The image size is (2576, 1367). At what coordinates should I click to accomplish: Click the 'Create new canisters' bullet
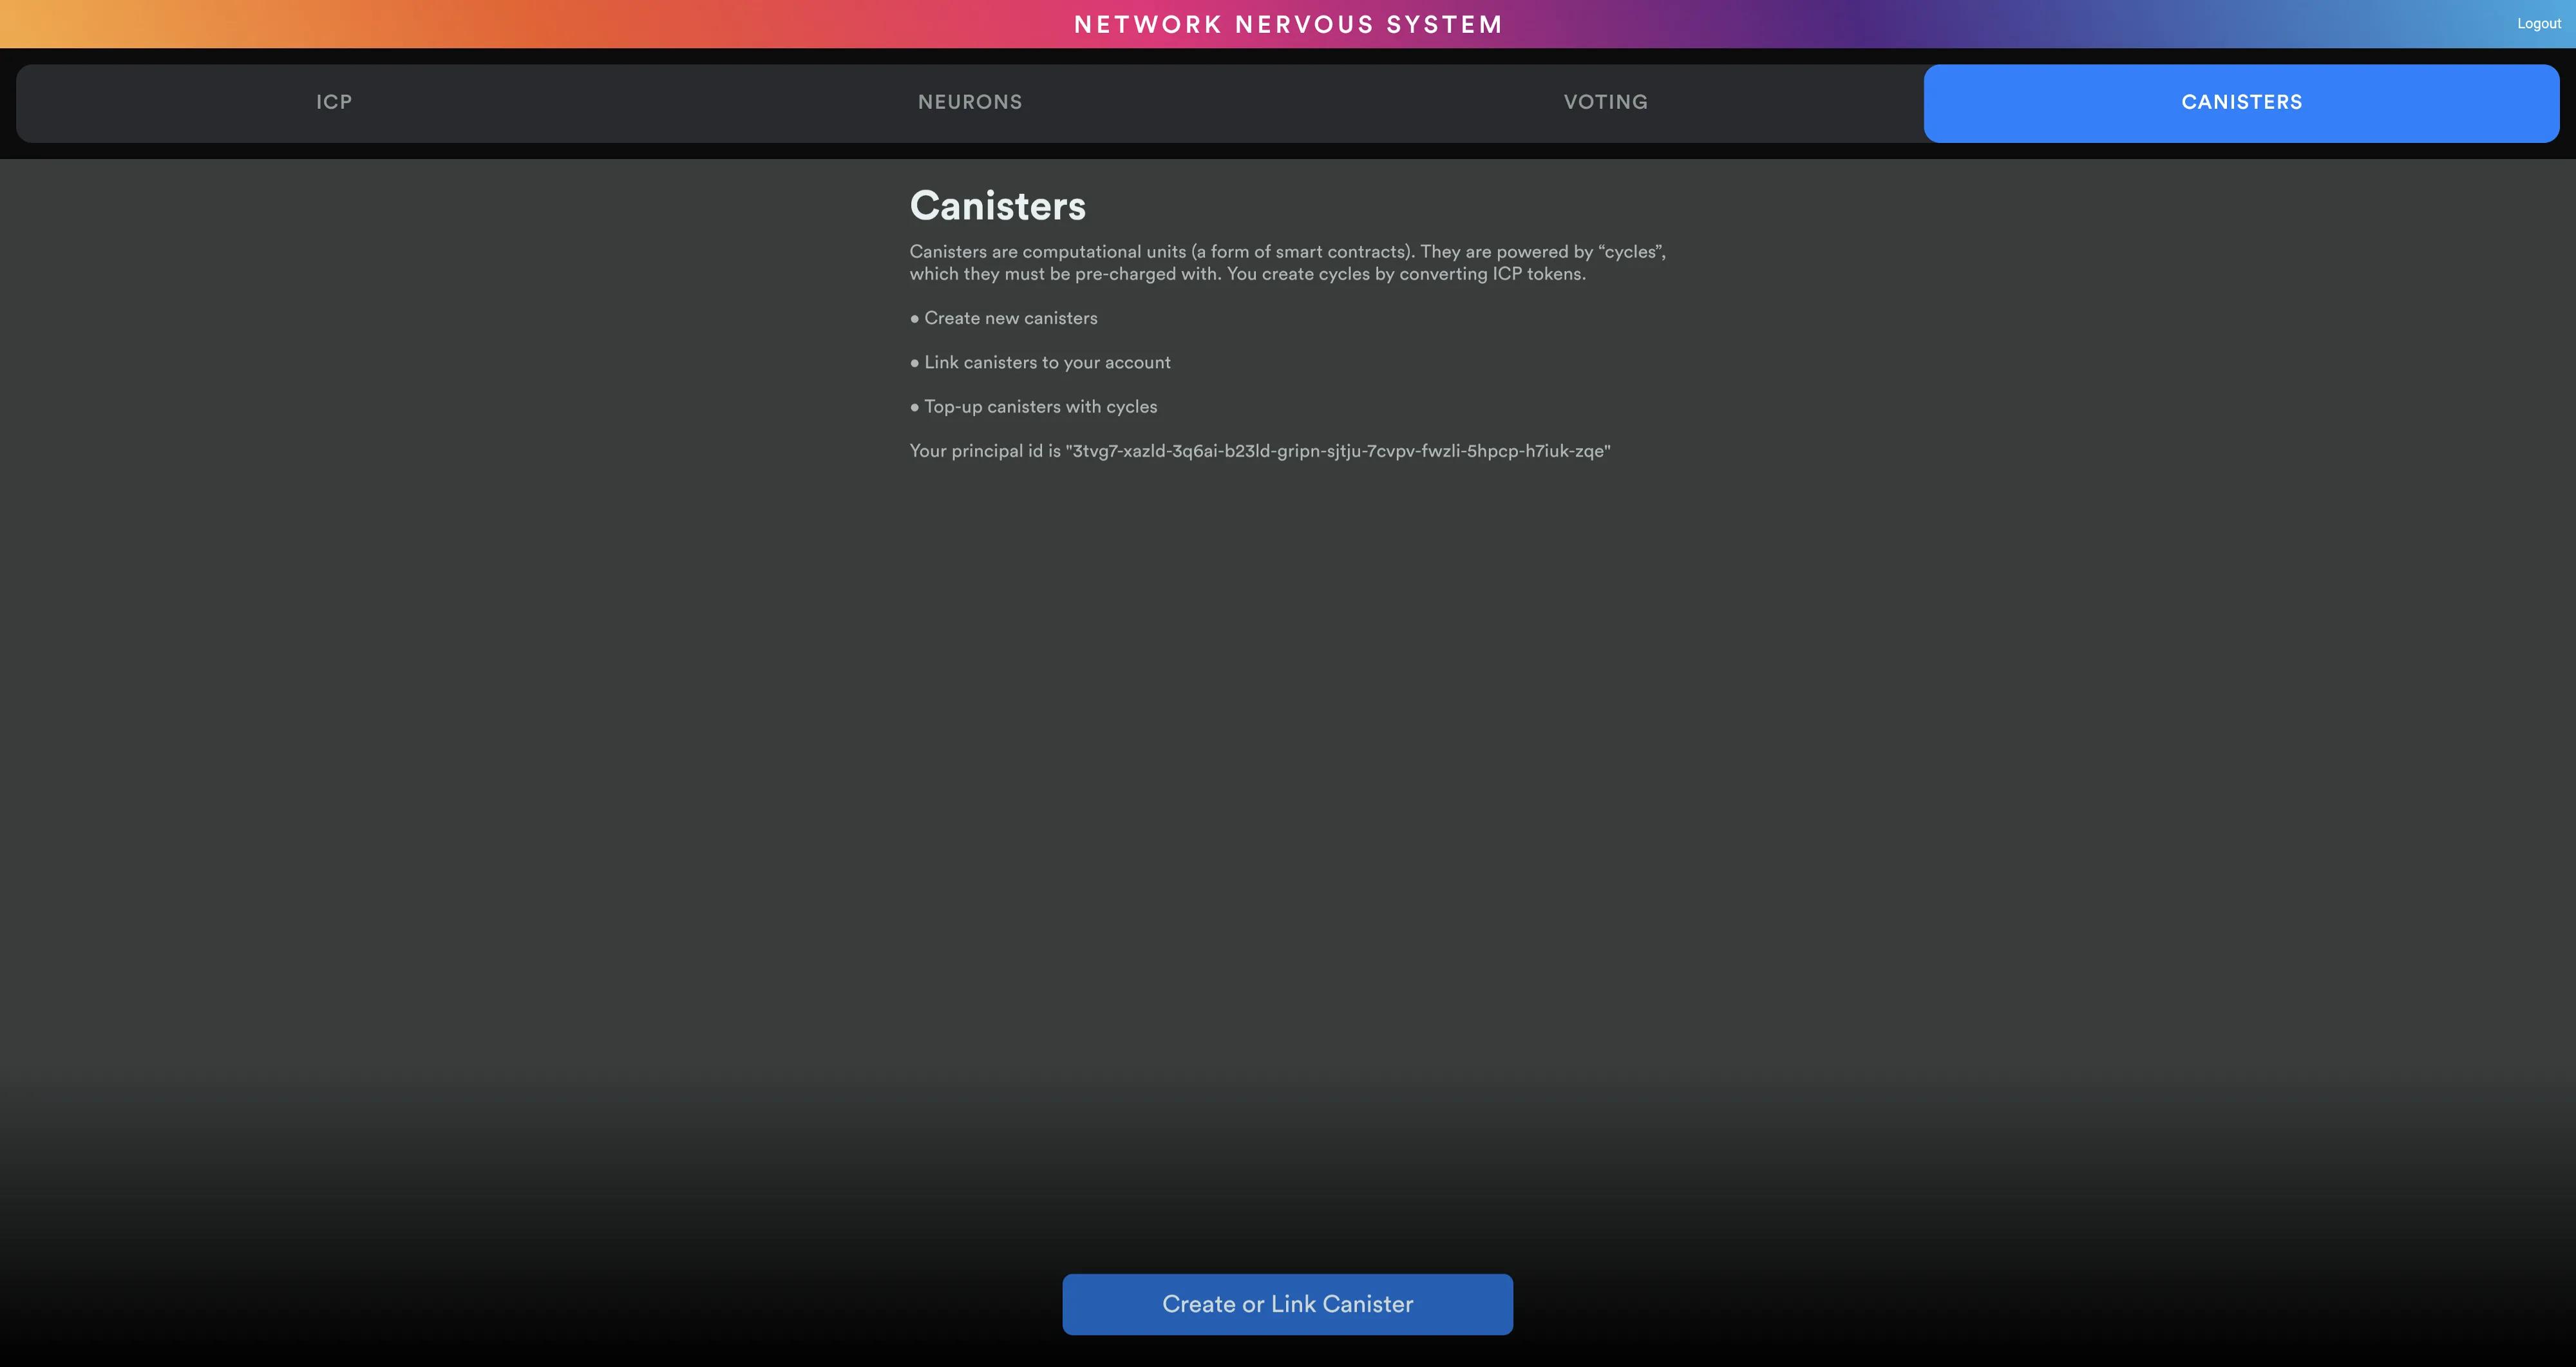(1003, 318)
